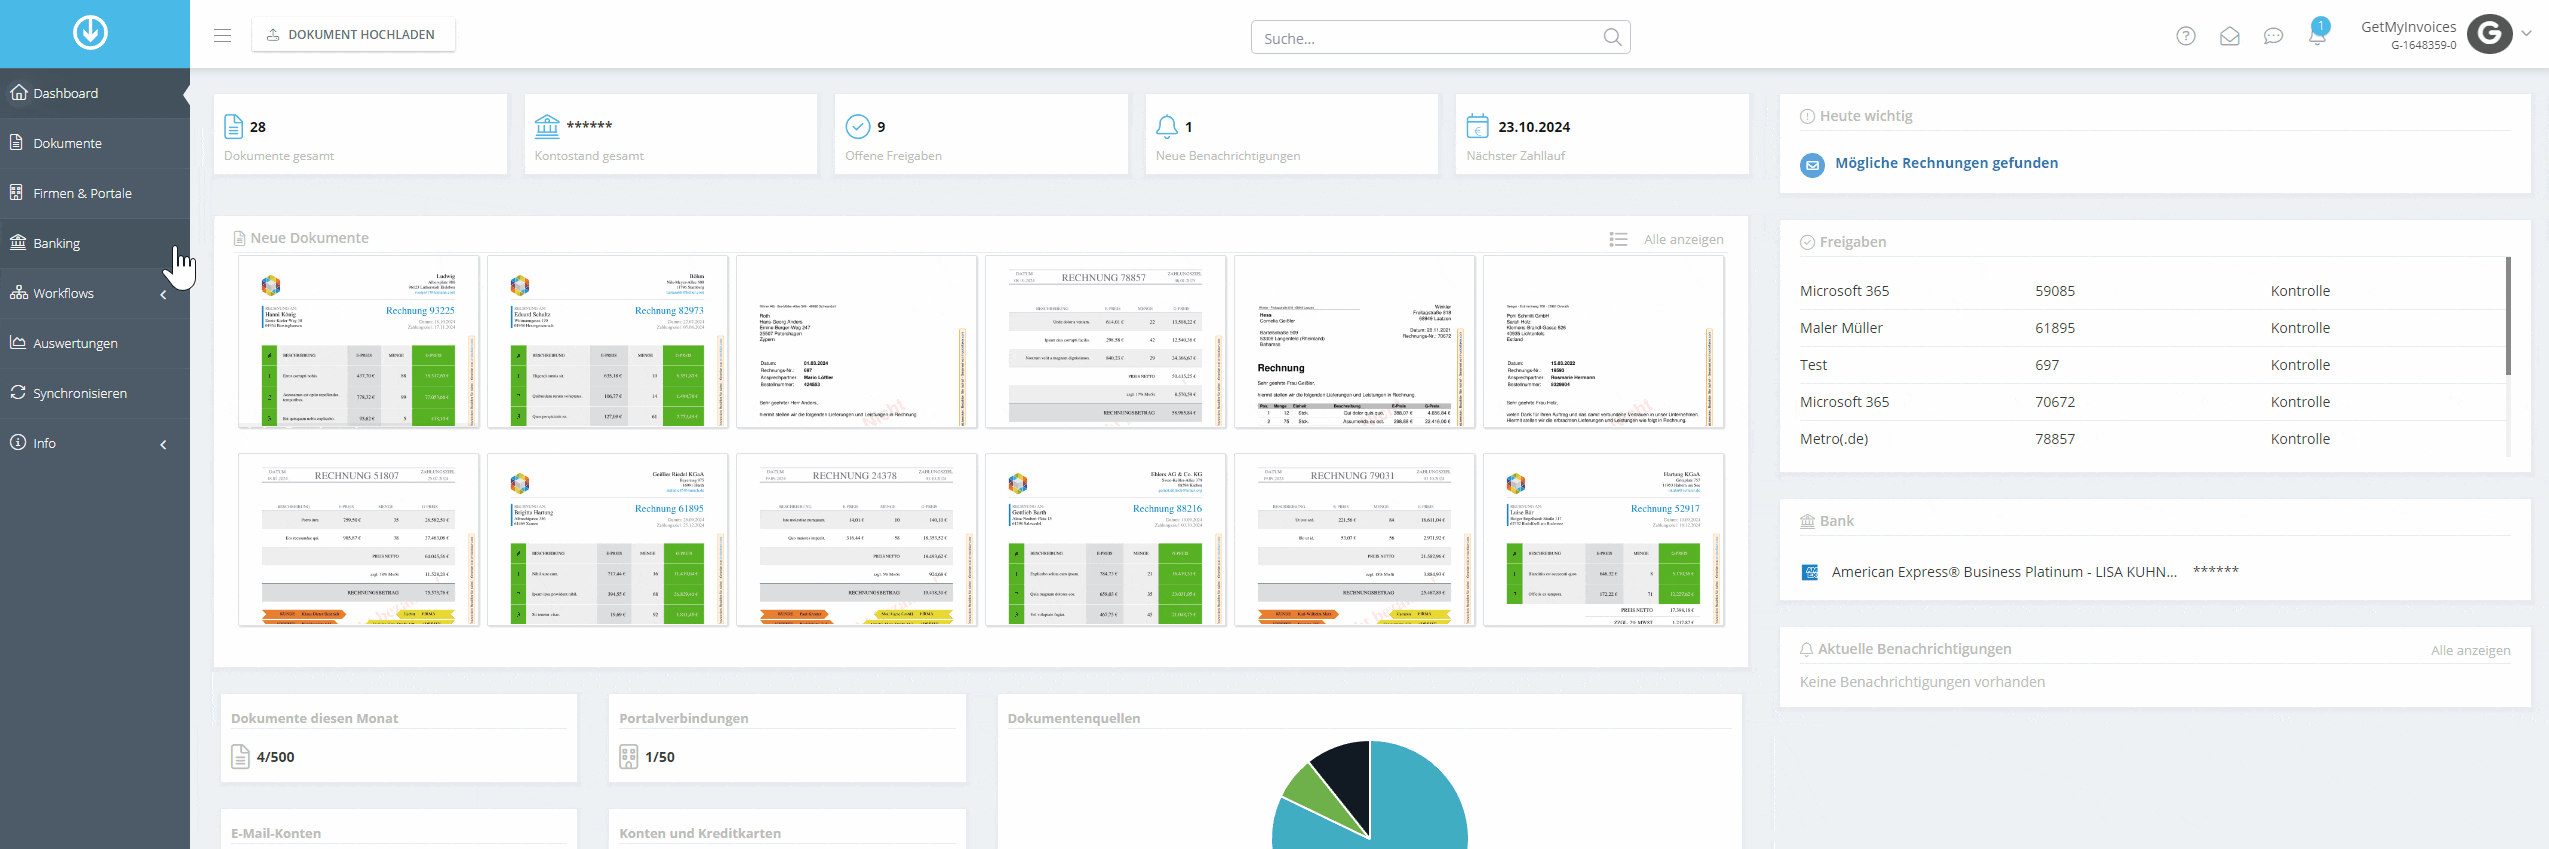Open the envelope inbox icon
The image size is (2549, 849).
(2230, 36)
